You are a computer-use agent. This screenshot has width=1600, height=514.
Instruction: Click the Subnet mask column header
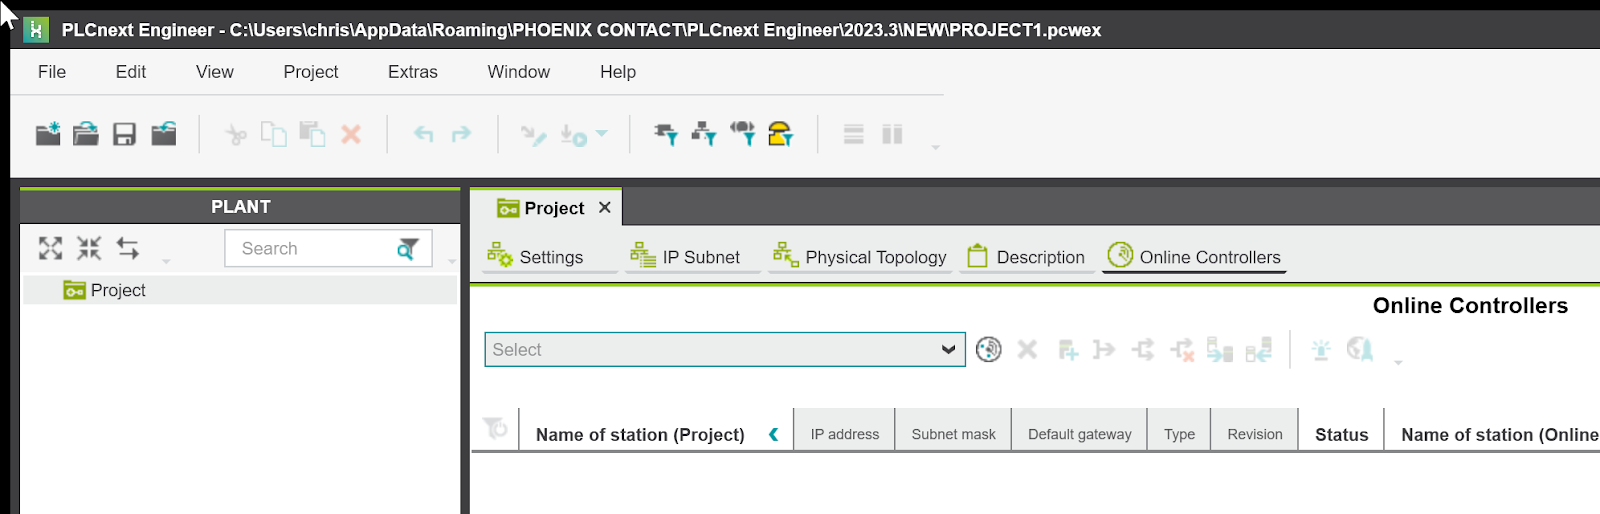[954, 434]
